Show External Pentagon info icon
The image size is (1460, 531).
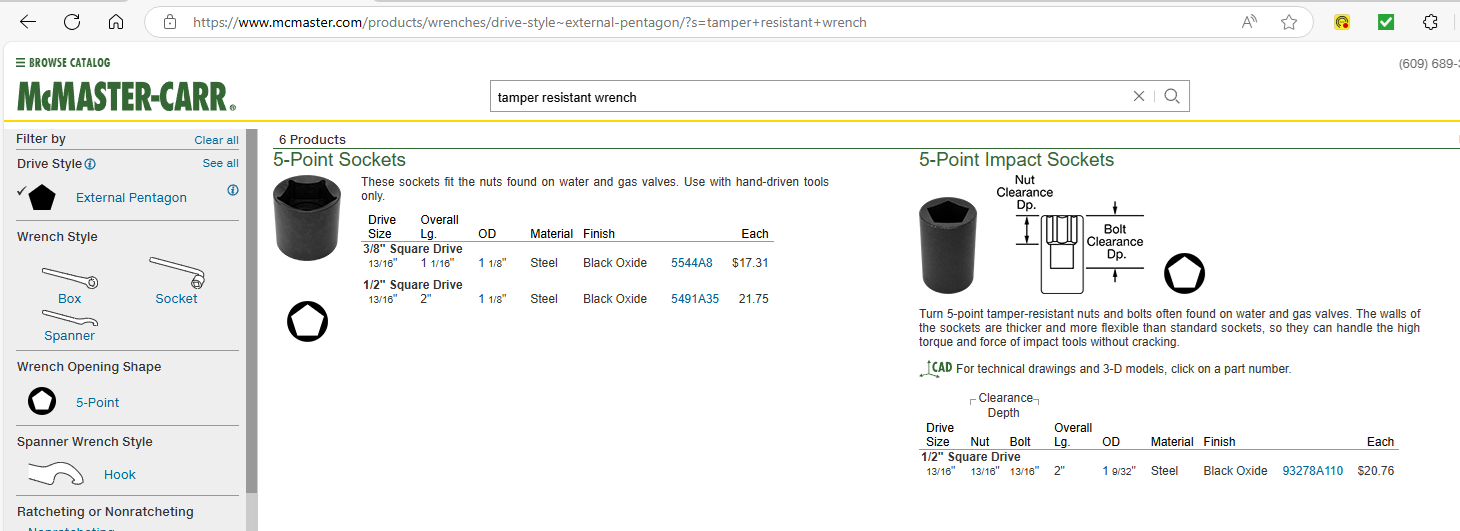(233, 190)
